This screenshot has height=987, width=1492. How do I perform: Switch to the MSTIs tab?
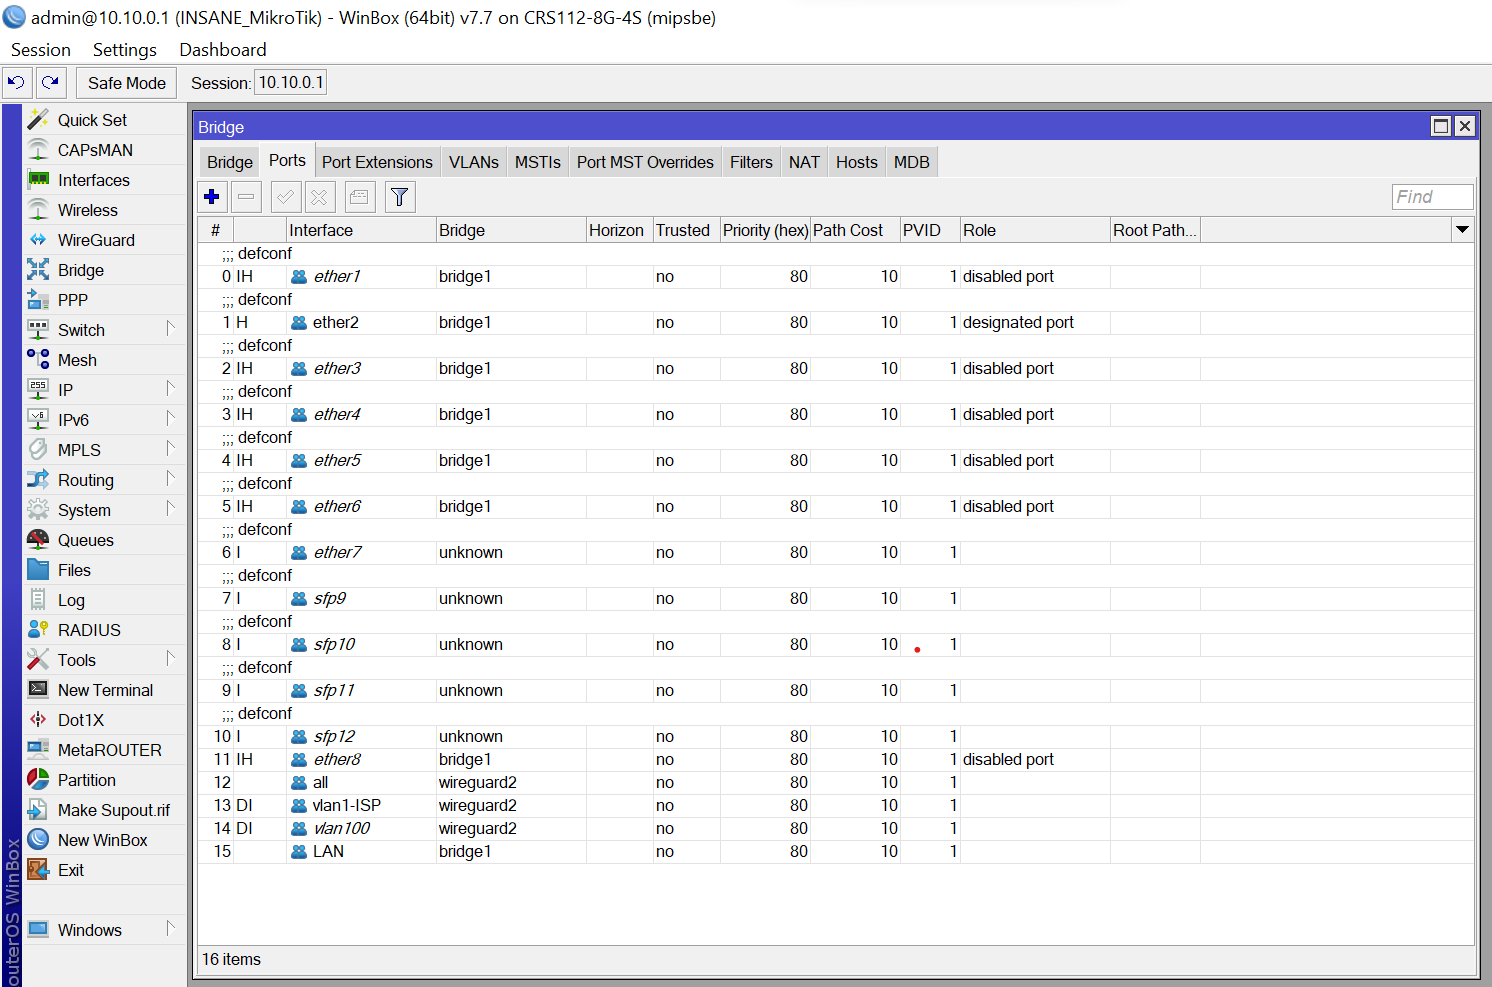[x=538, y=162]
